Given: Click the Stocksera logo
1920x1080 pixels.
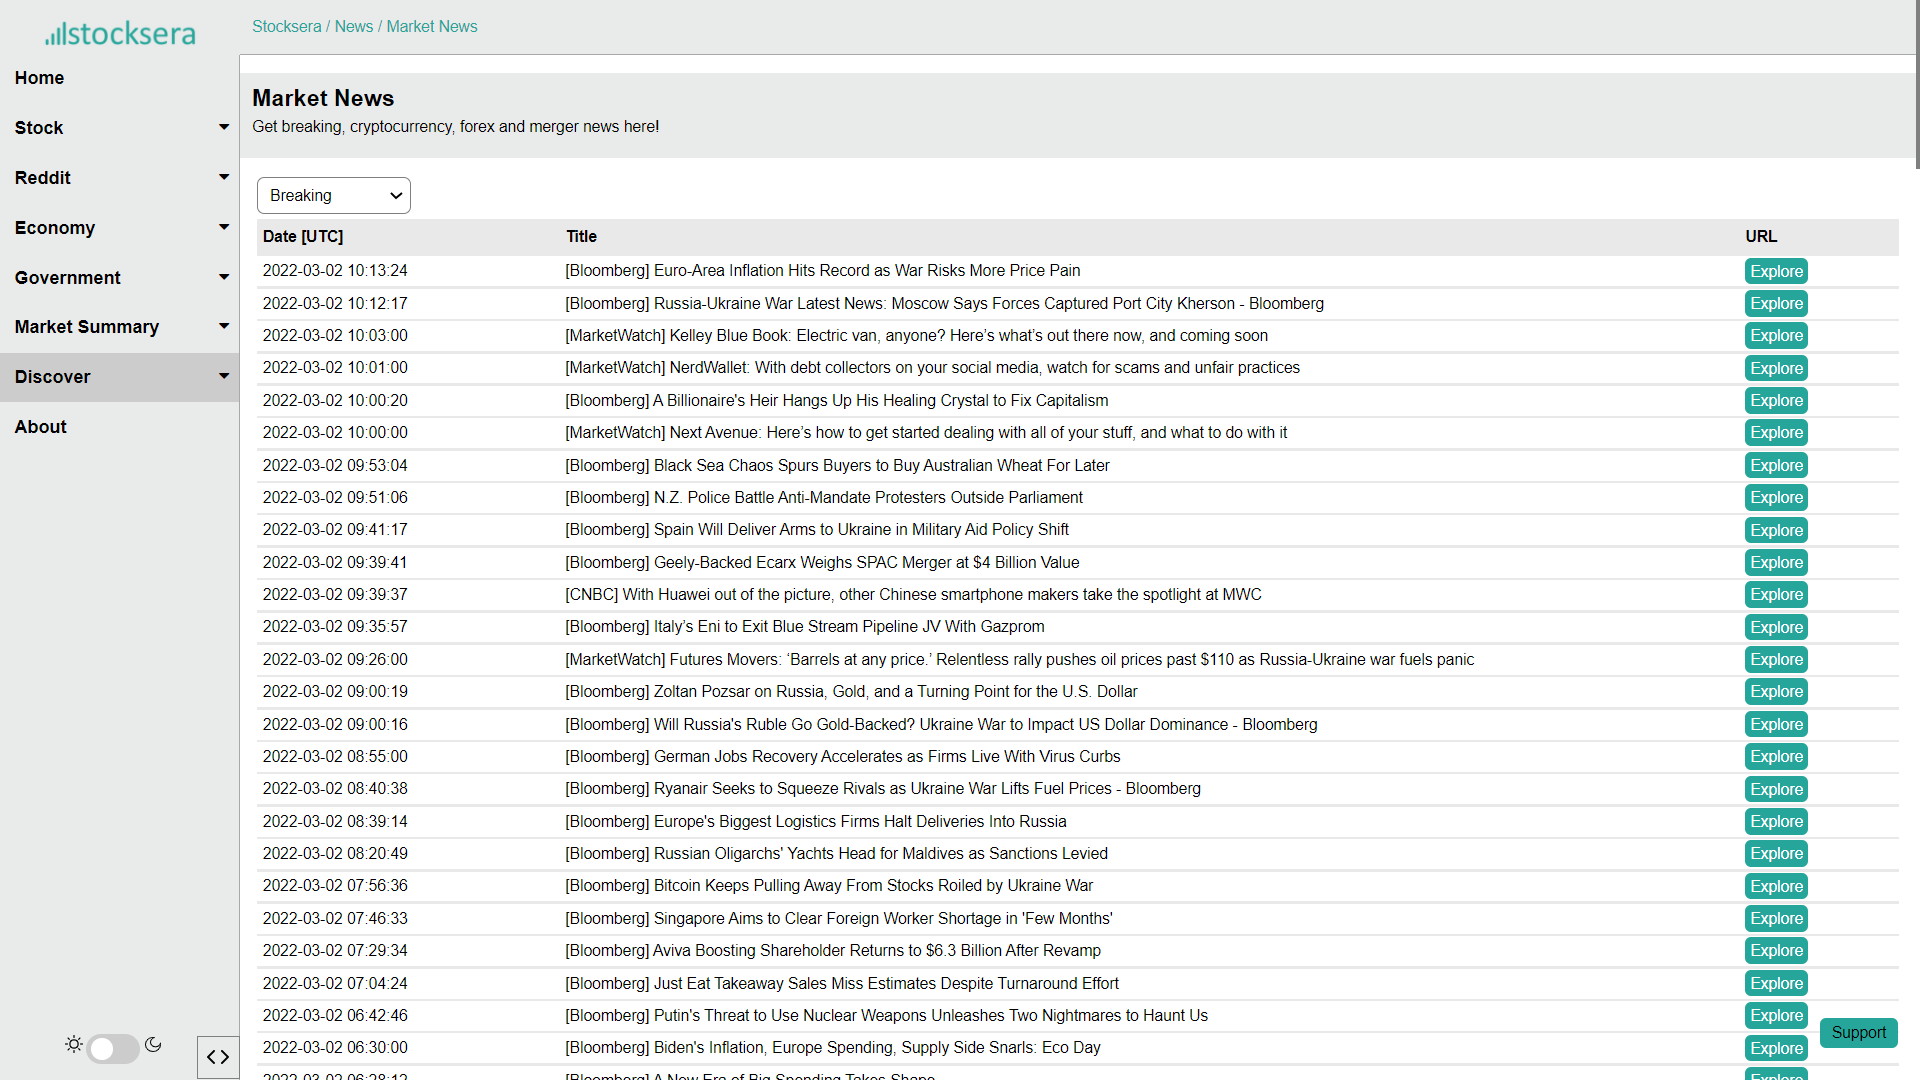Looking at the screenshot, I should (x=120, y=34).
